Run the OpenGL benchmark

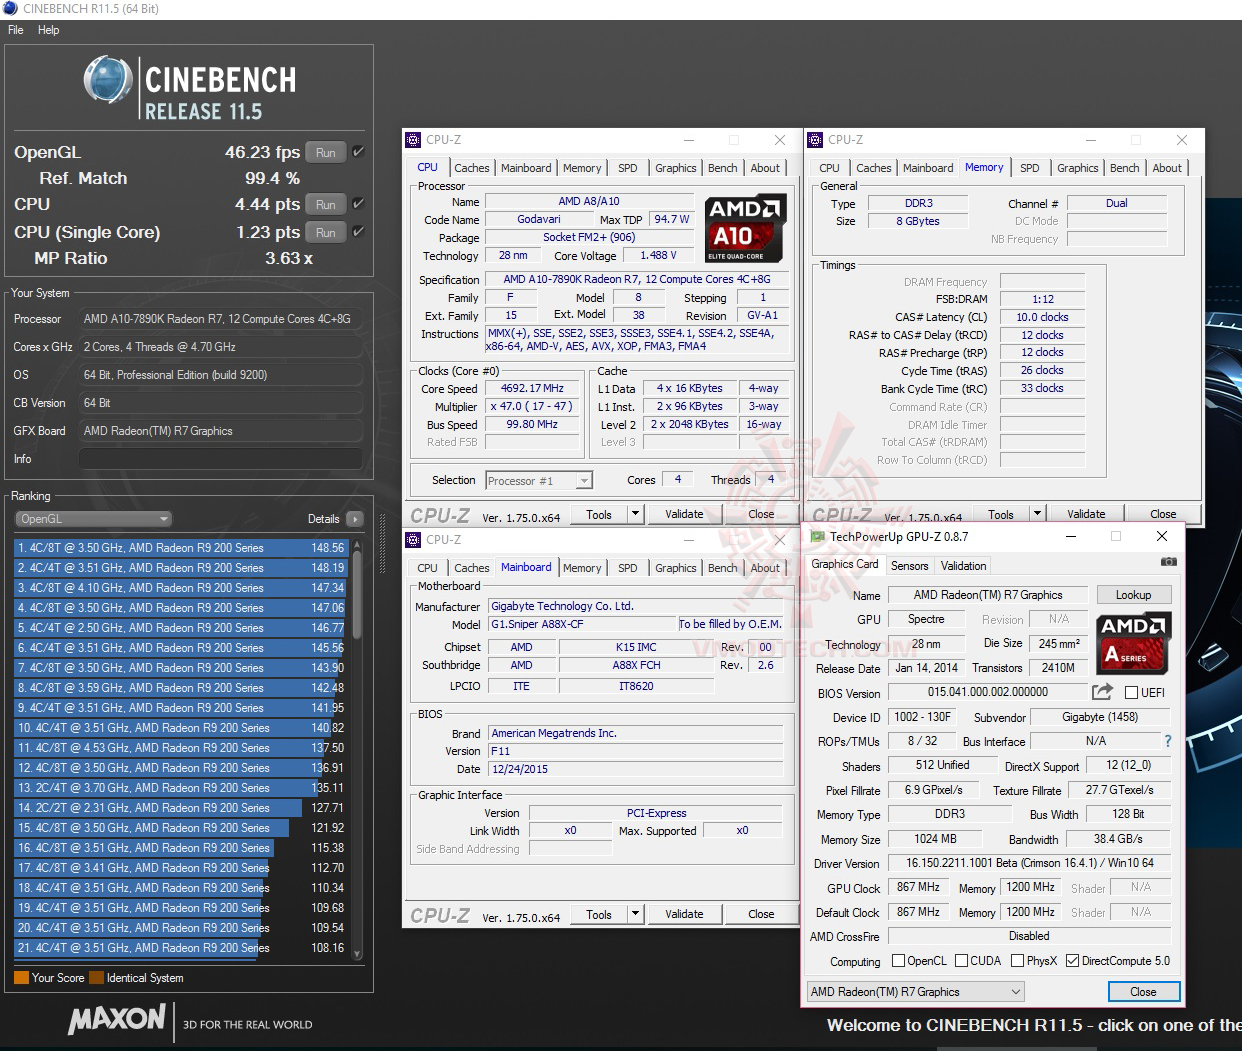(326, 153)
